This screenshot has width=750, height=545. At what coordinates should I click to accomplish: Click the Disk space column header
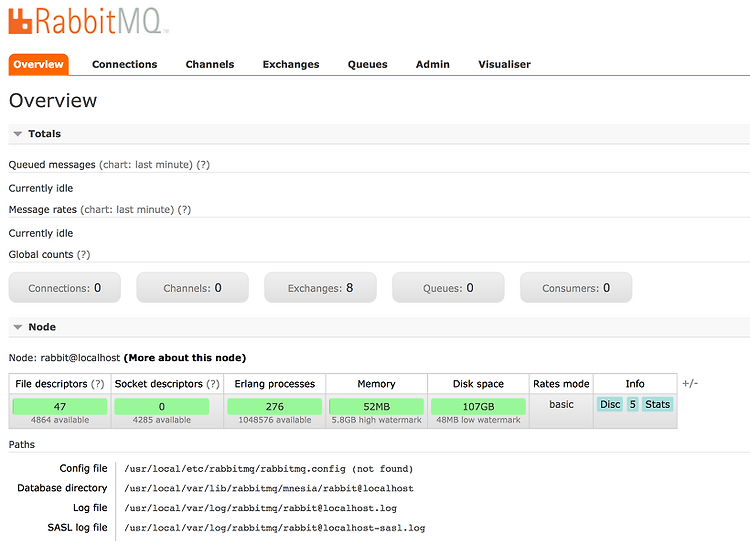478,384
